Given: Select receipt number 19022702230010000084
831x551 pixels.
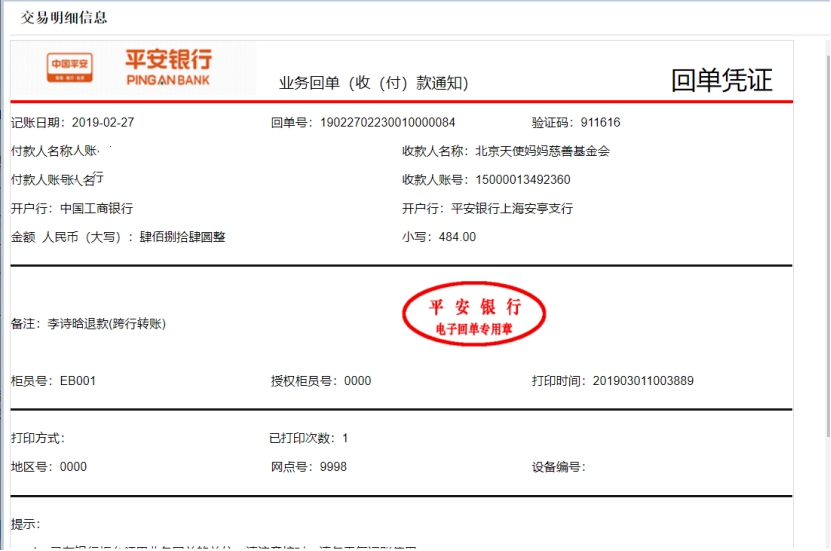Looking at the screenshot, I should (x=387, y=122).
